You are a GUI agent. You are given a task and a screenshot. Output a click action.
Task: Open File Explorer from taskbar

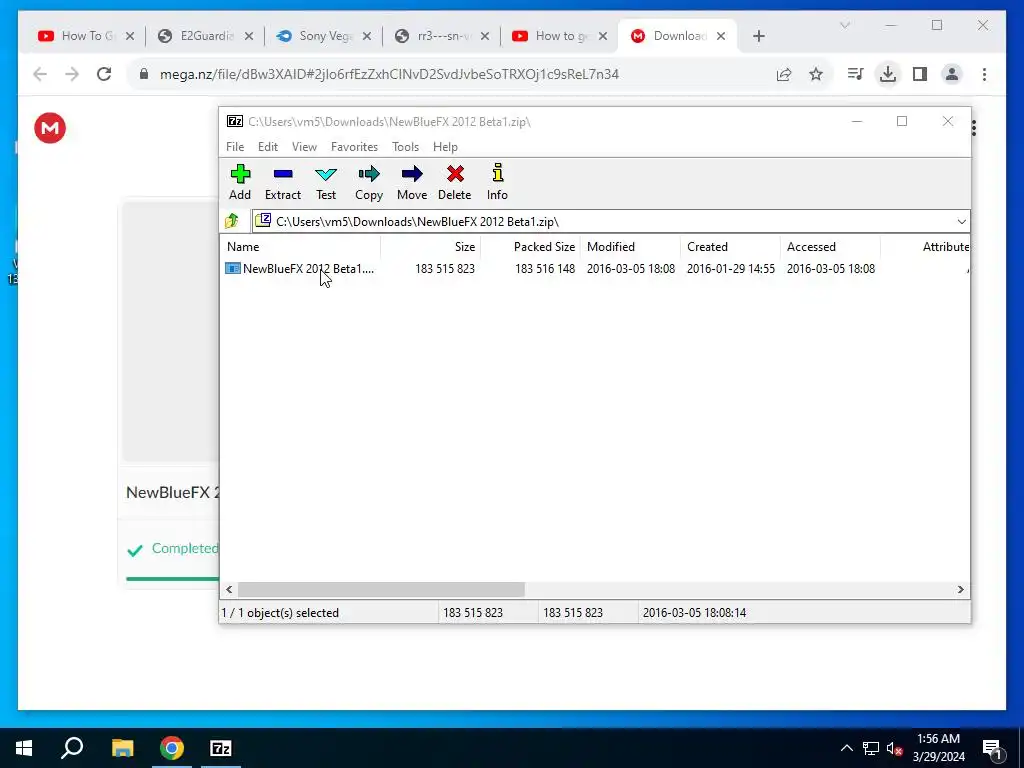[122, 748]
